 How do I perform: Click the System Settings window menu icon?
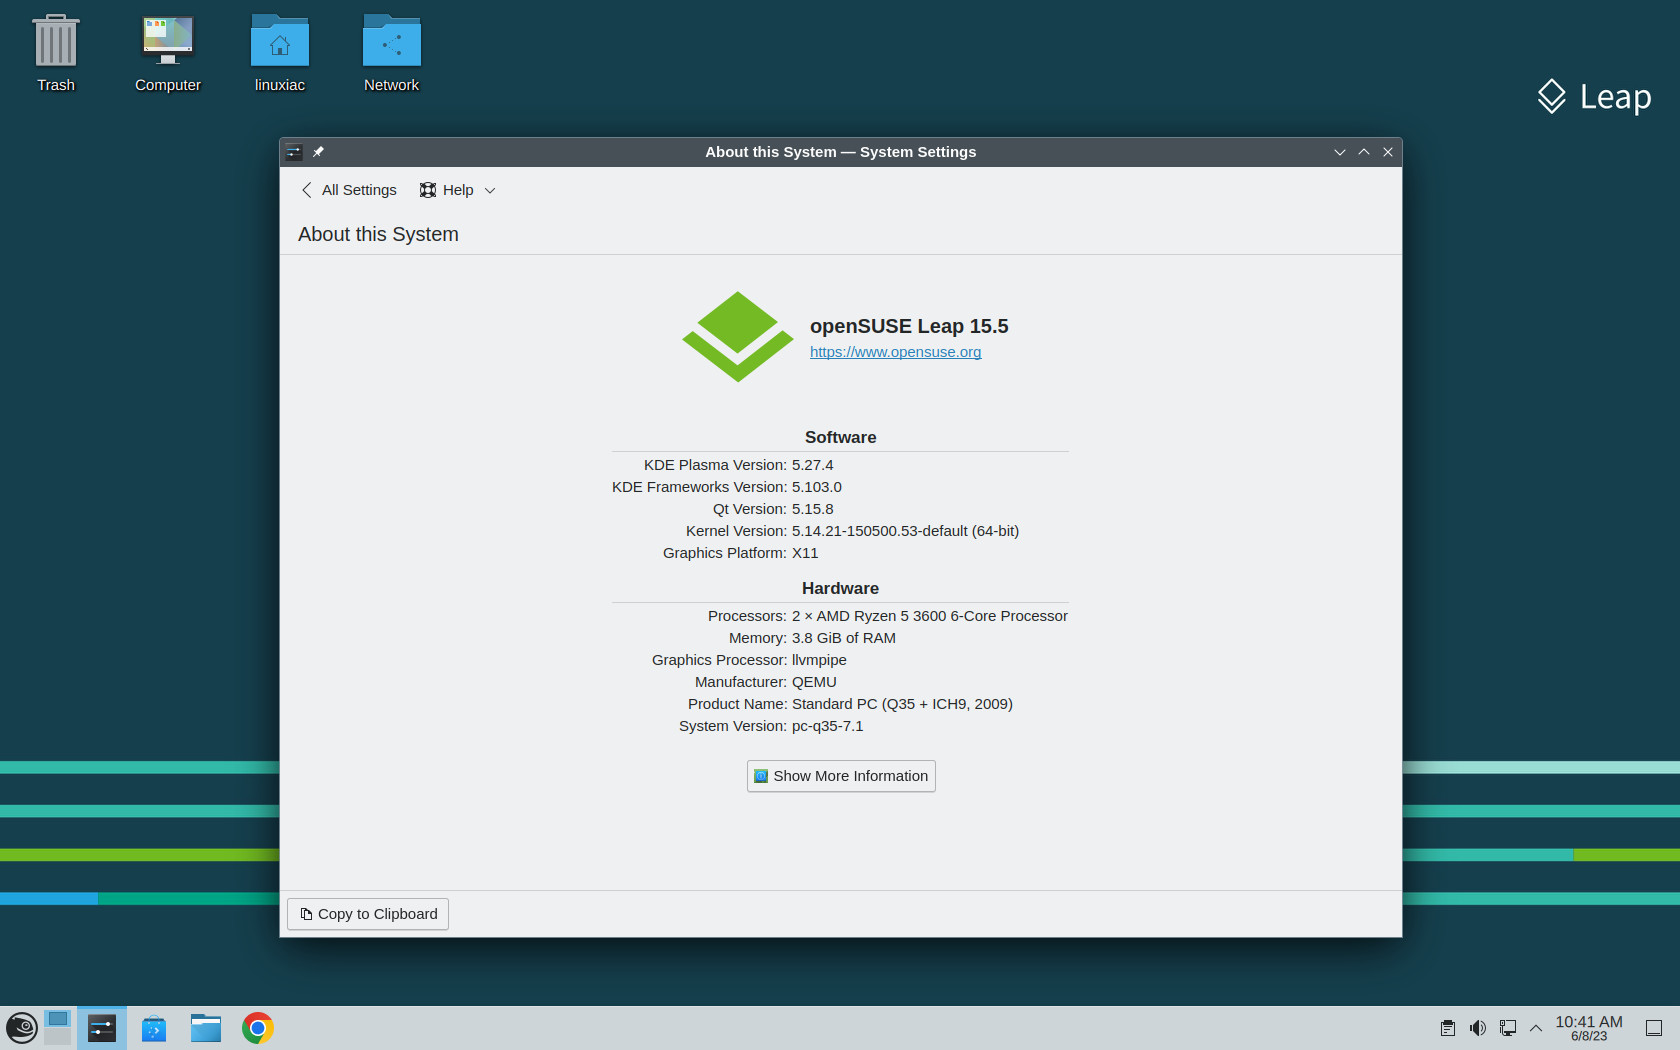(x=294, y=152)
